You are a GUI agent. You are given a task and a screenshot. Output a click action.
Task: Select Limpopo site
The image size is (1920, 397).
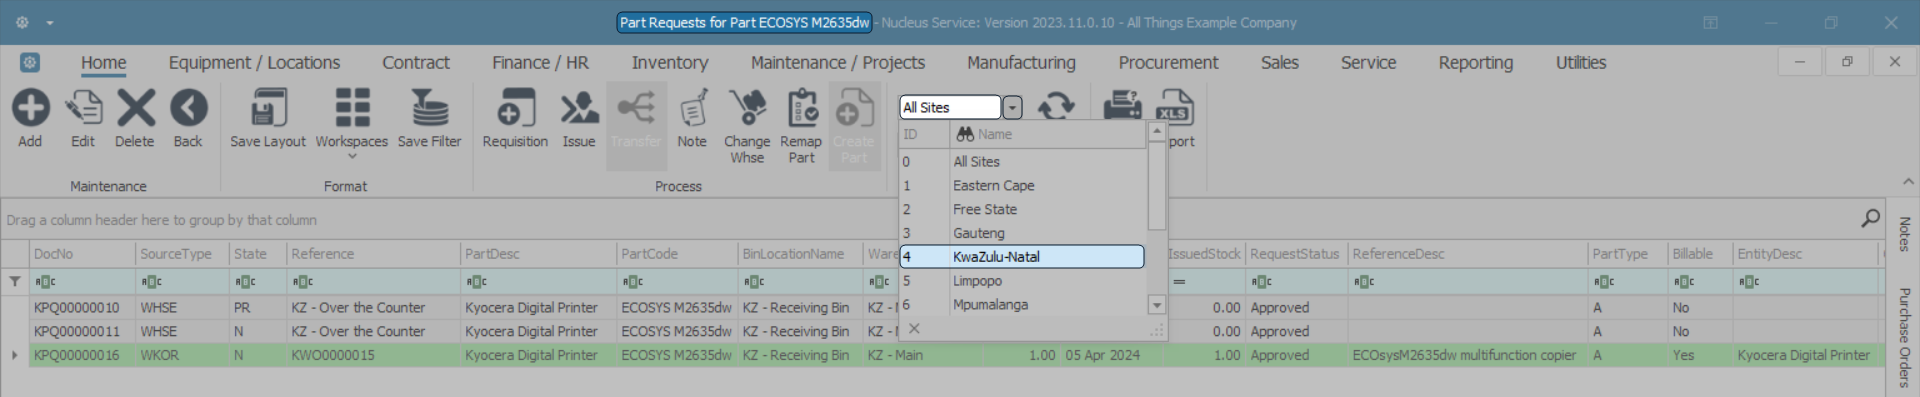[1022, 281]
